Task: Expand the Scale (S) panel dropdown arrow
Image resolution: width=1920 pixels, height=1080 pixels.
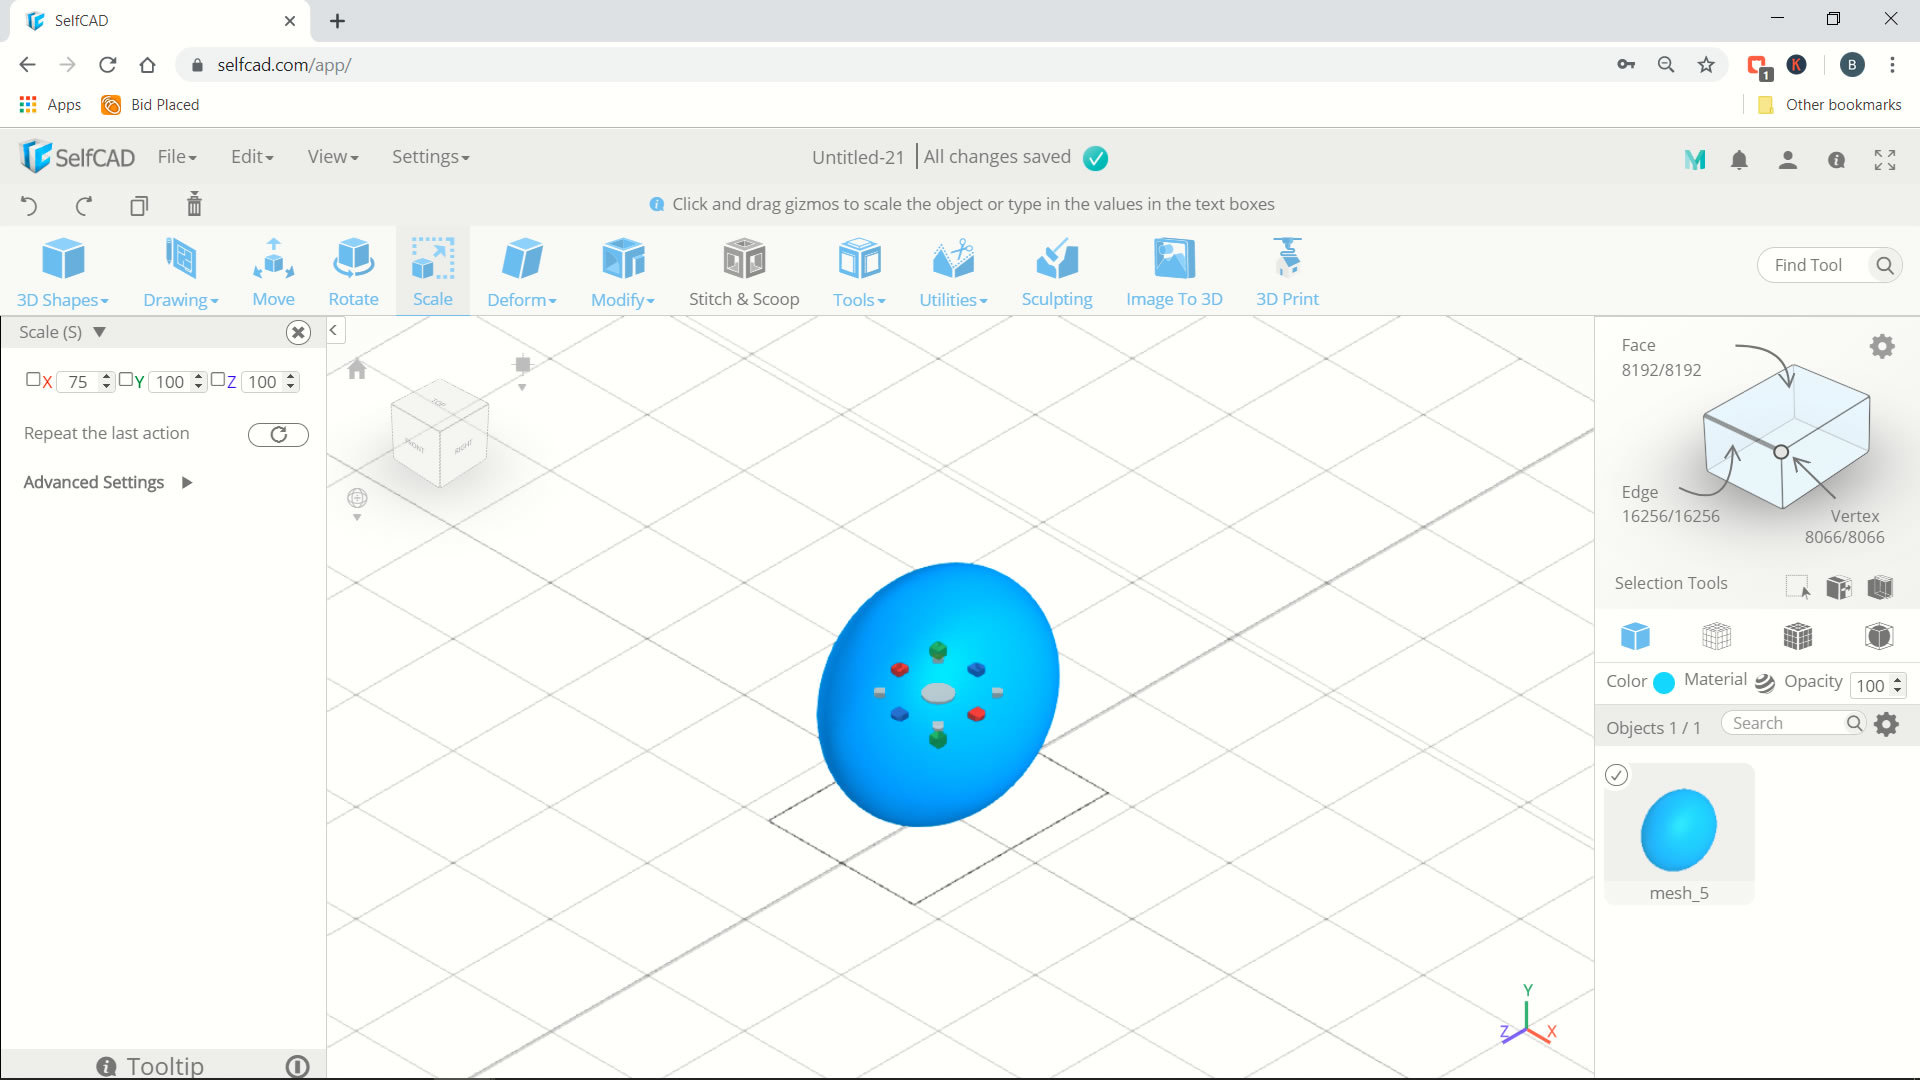Action: (99, 332)
